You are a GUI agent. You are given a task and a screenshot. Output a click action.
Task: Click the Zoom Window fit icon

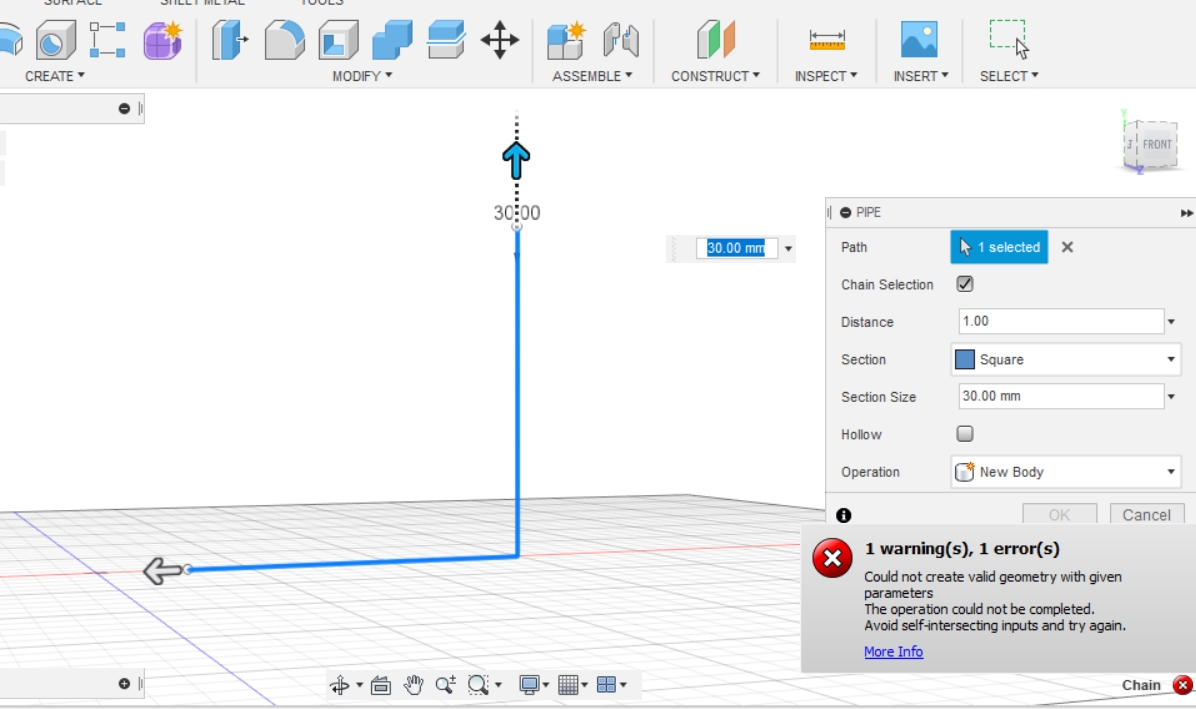pos(478,685)
